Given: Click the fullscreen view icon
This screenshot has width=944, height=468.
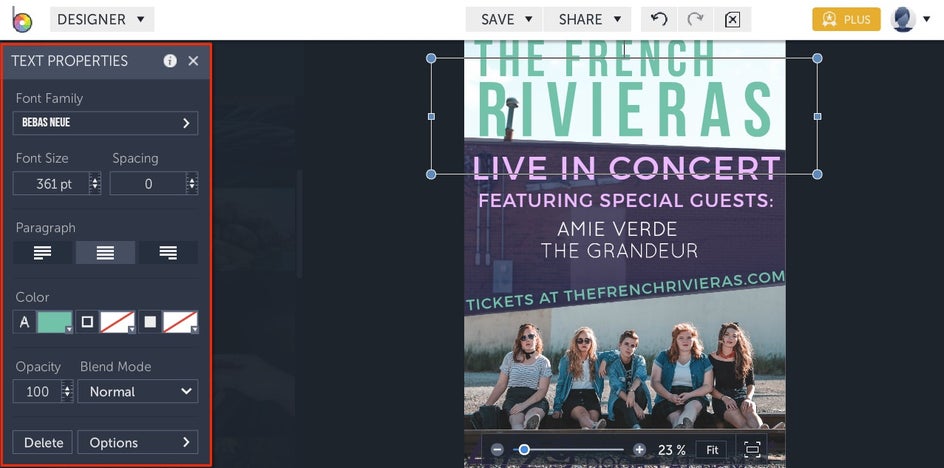Looking at the screenshot, I should 752,449.
